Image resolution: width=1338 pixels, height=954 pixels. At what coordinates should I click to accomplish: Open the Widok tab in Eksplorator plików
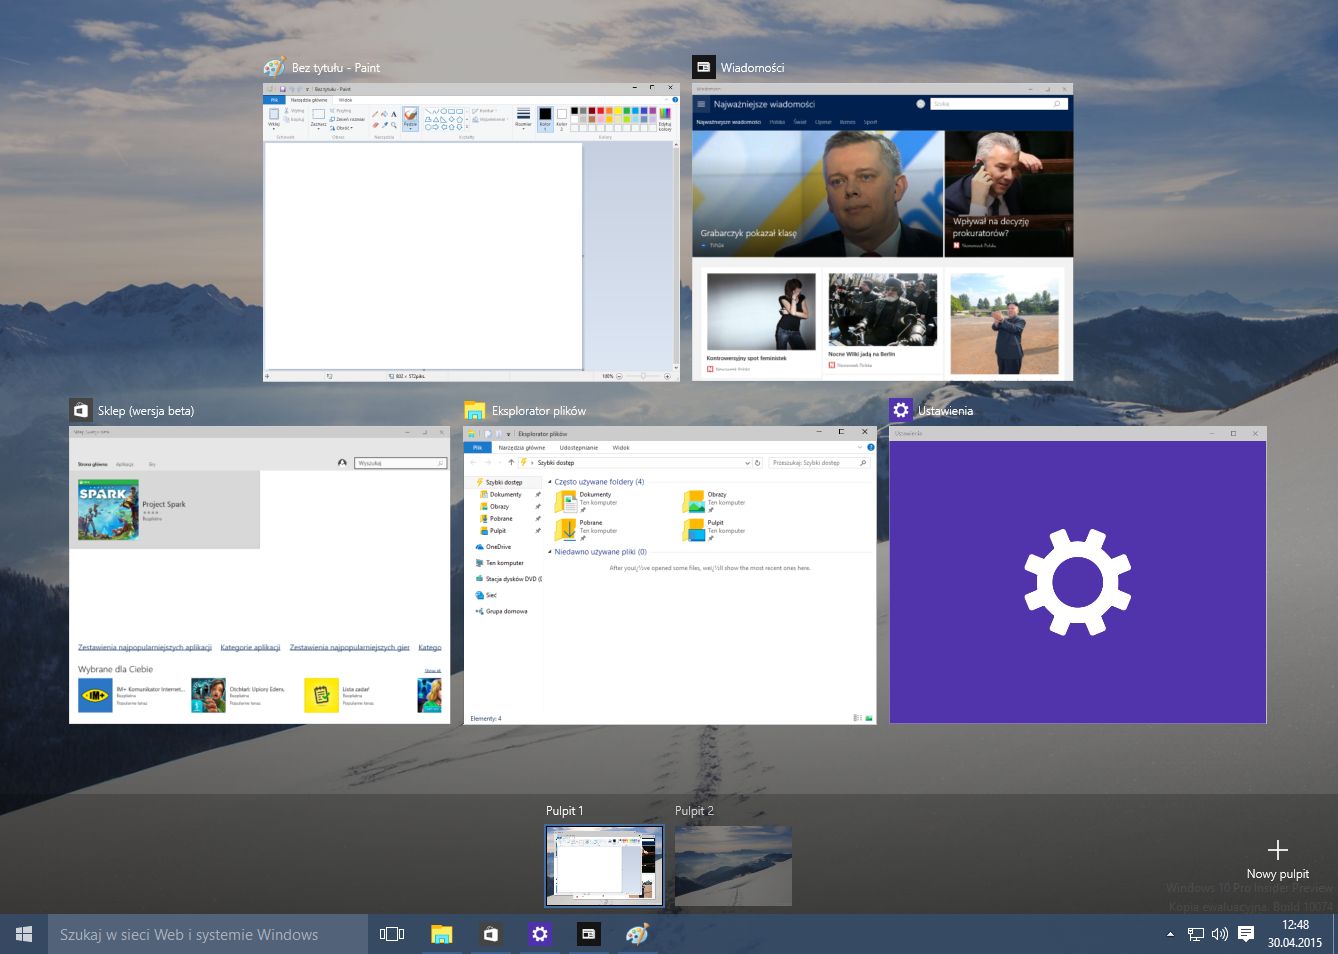(x=621, y=448)
